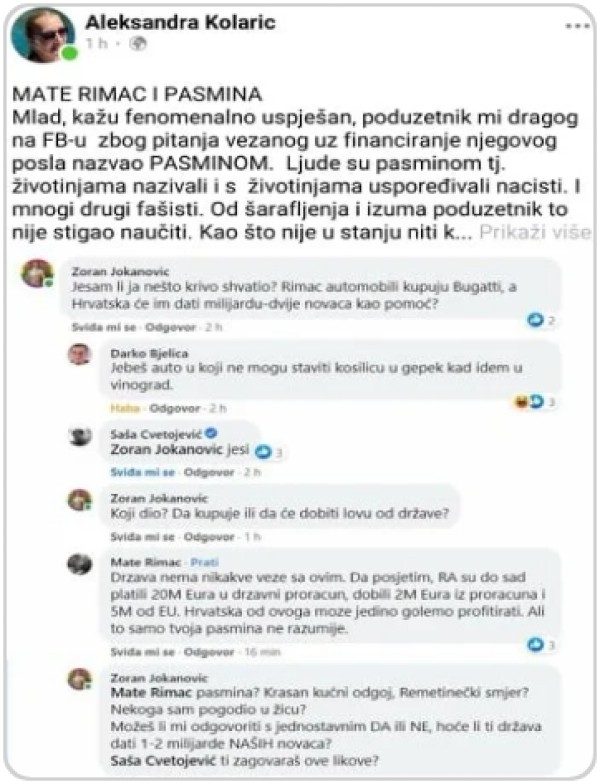Open tagged Saša Cvetojević mention in last comment
The height and width of the screenshot is (784, 600).
(x=162, y=761)
